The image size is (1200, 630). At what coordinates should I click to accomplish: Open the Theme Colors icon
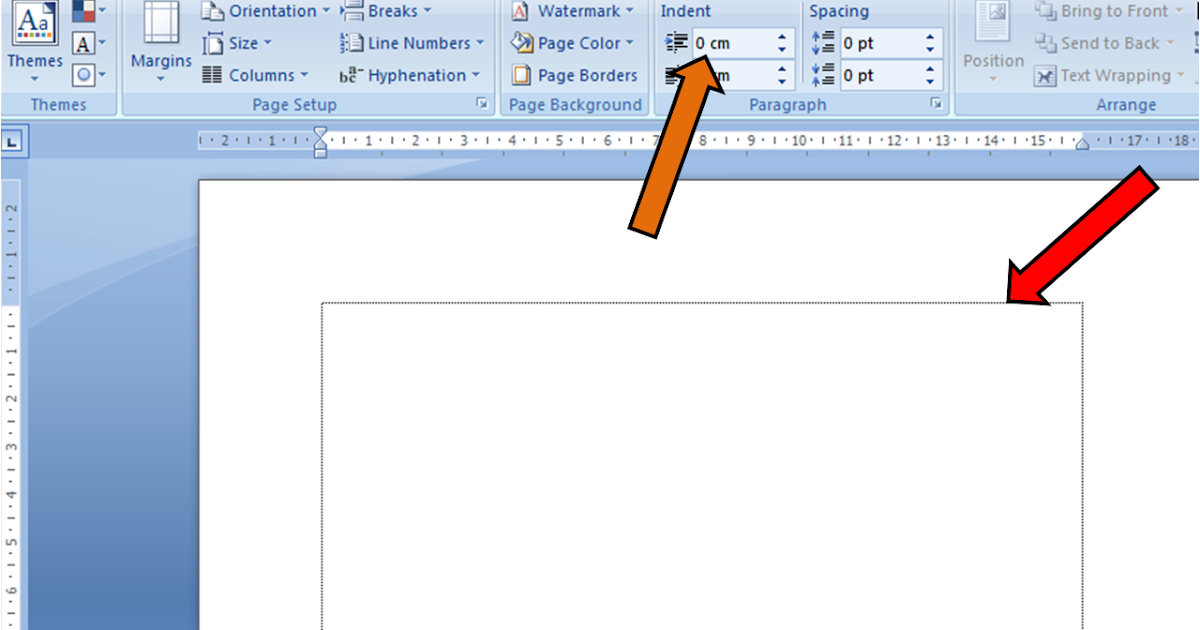point(84,13)
